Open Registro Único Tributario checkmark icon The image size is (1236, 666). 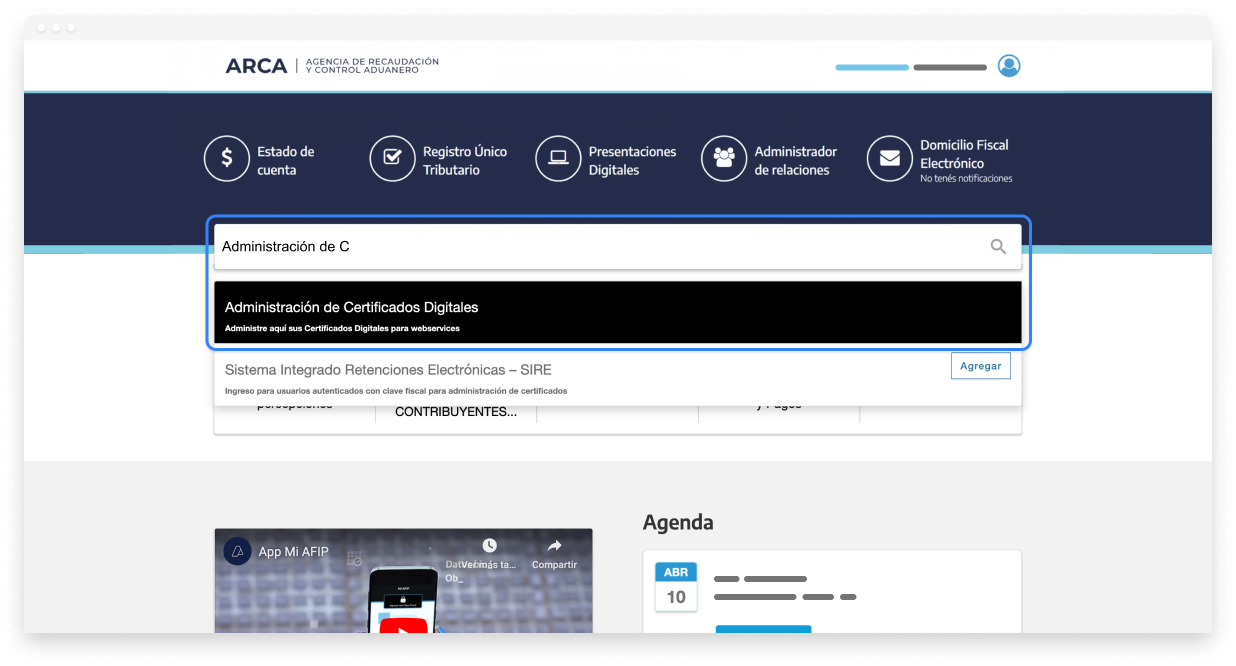click(392, 158)
